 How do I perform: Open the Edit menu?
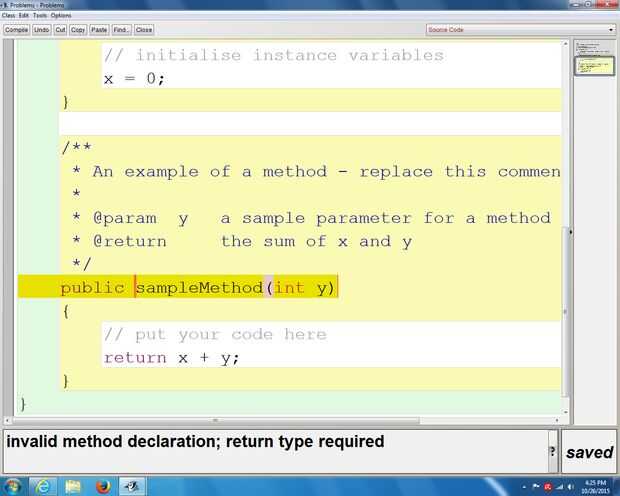click(24, 15)
